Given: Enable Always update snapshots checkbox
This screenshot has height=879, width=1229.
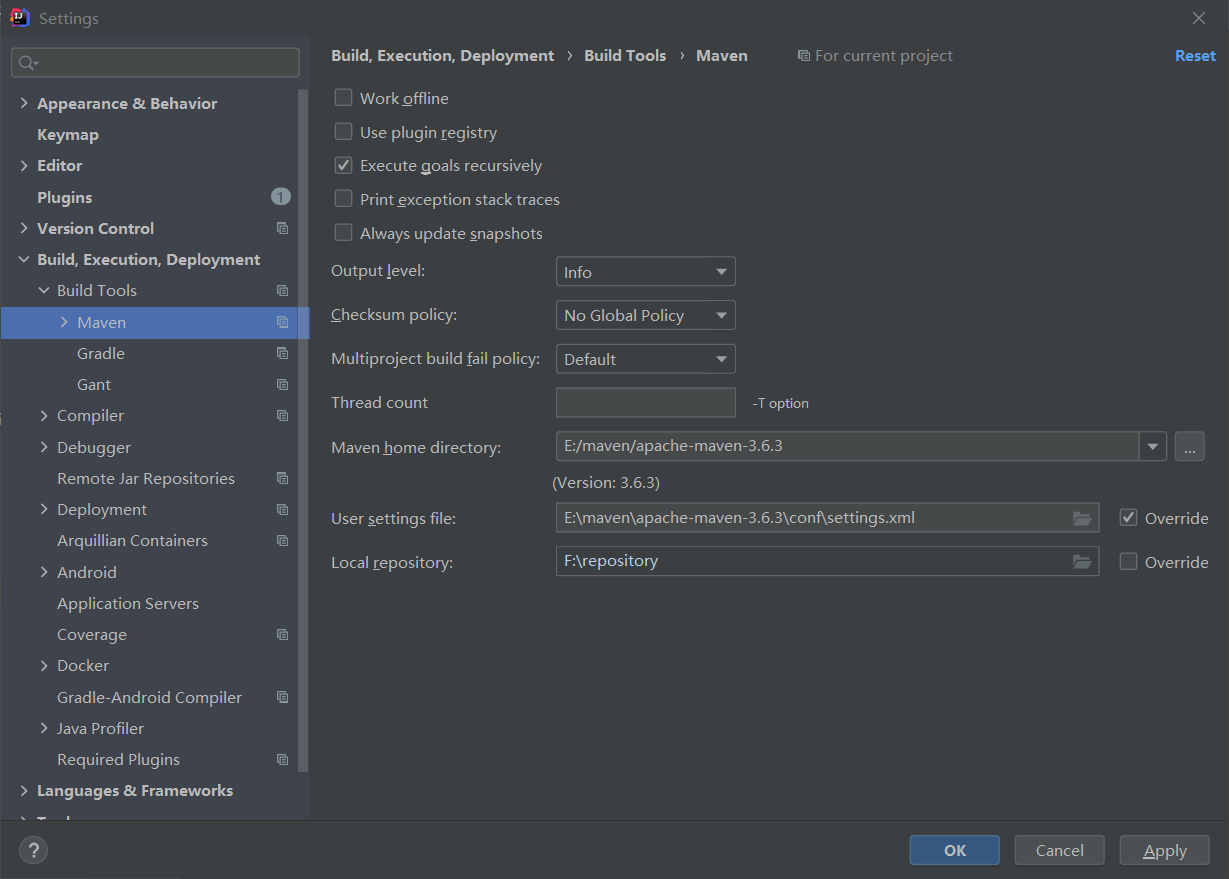Looking at the screenshot, I should pyautogui.click(x=343, y=233).
